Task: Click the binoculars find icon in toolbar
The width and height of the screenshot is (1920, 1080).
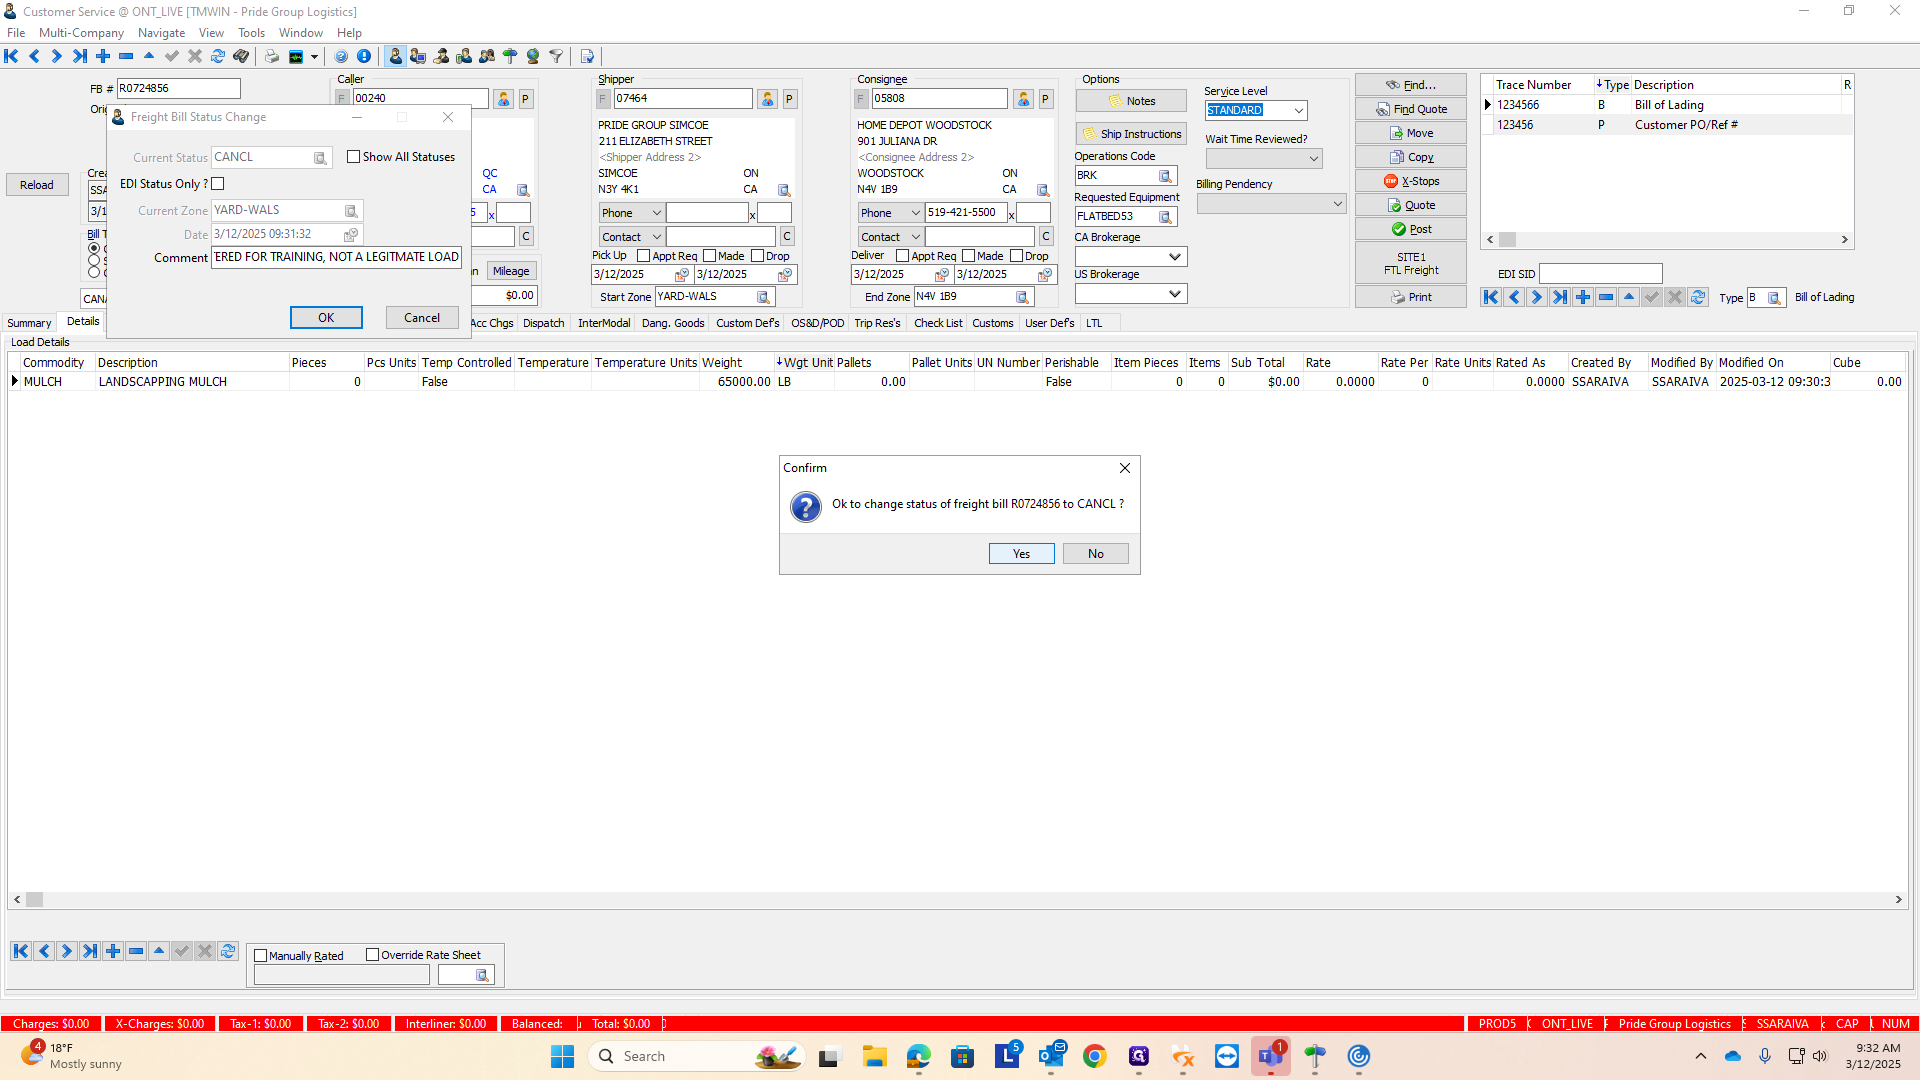Action: [x=241, y=57]
